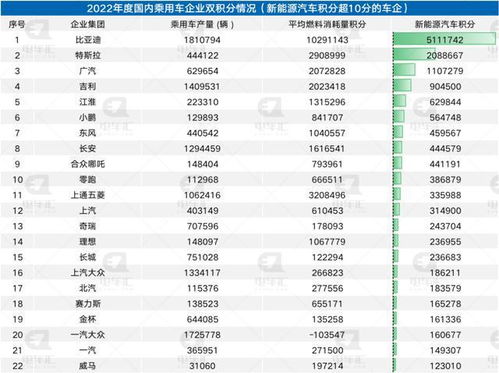Select production value 444122 for 特斯拉
The image size is (499, 373).
pos(202,55)
